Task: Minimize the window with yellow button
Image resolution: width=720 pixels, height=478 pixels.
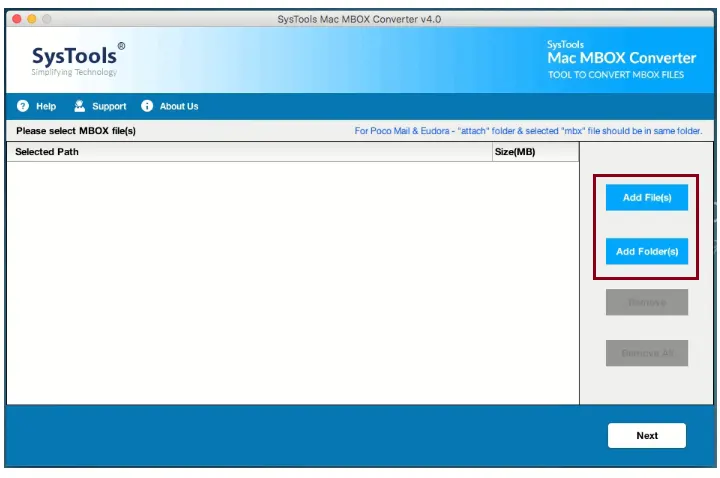Action: [32, 19]
